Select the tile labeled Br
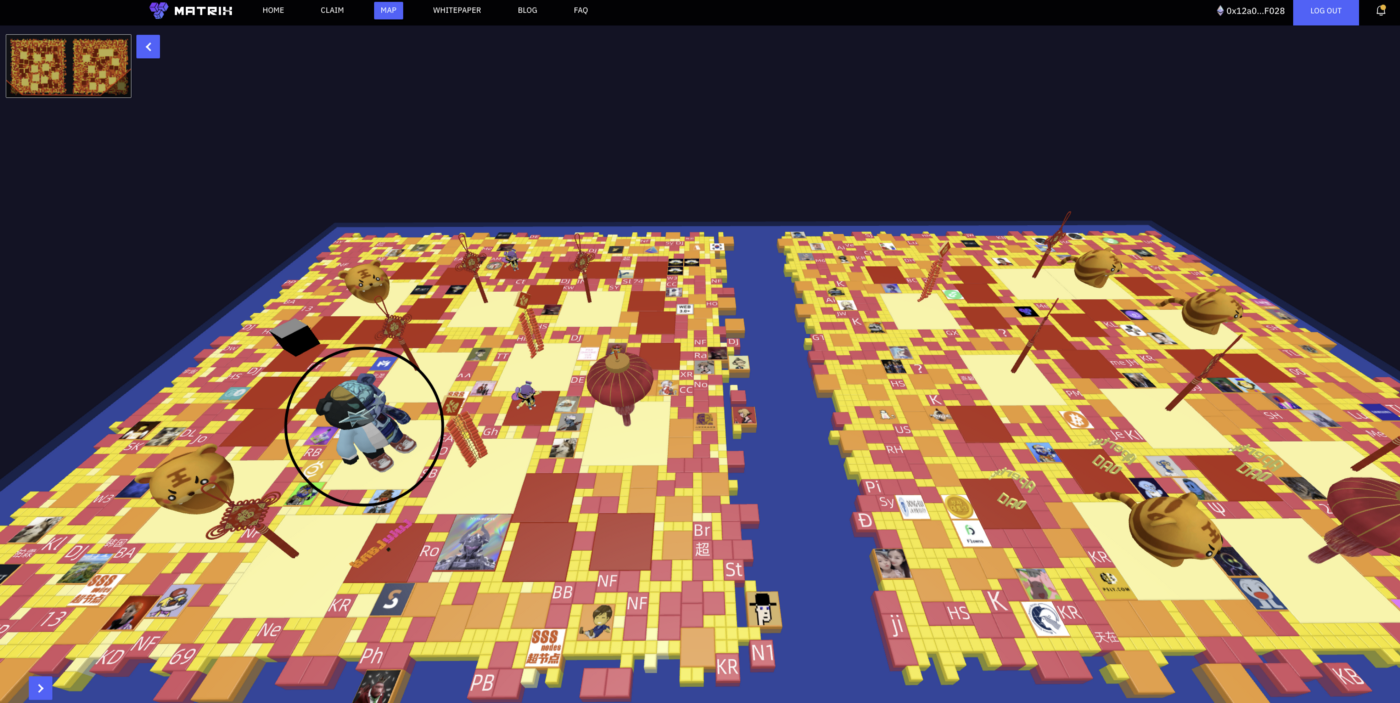 (702, 530)
